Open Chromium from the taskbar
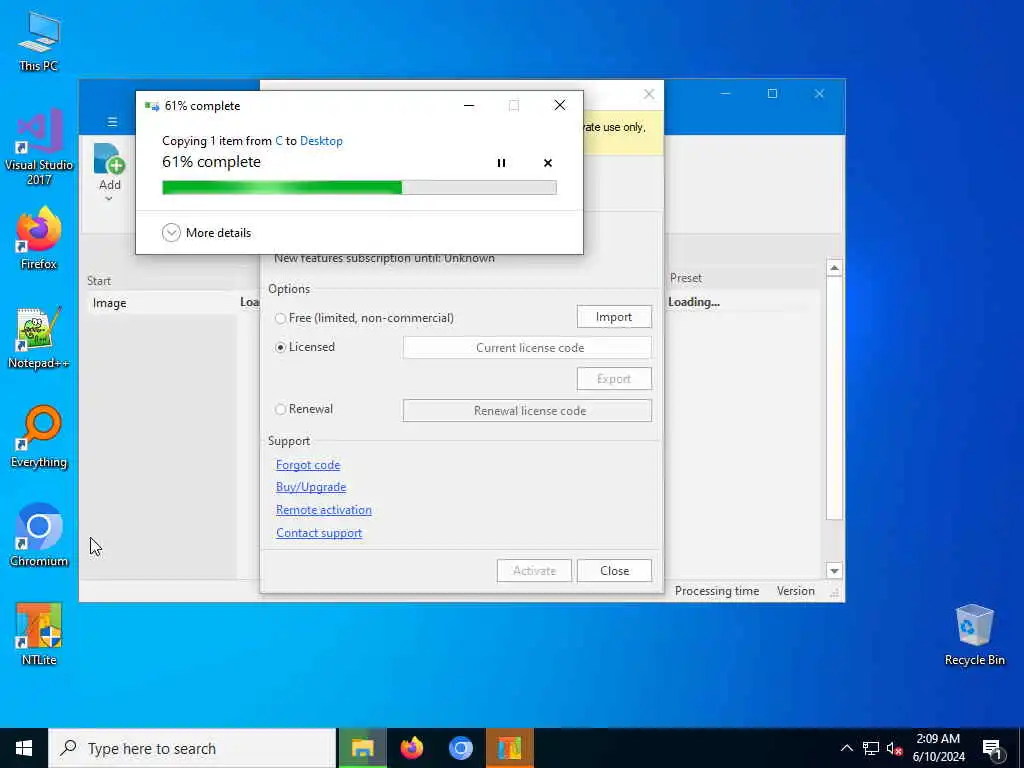 460,748
